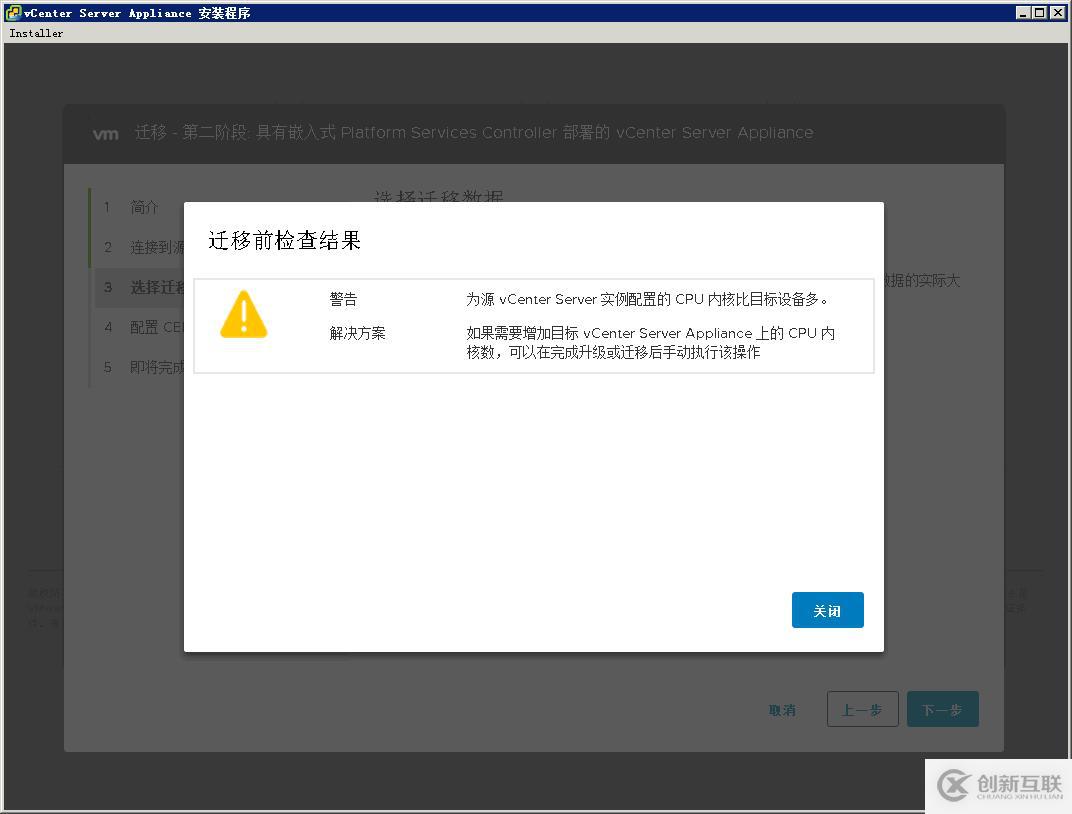The image size is (1072, 814).
Task: Select wizard step 2 连接到源
Action: click(137, 247)
